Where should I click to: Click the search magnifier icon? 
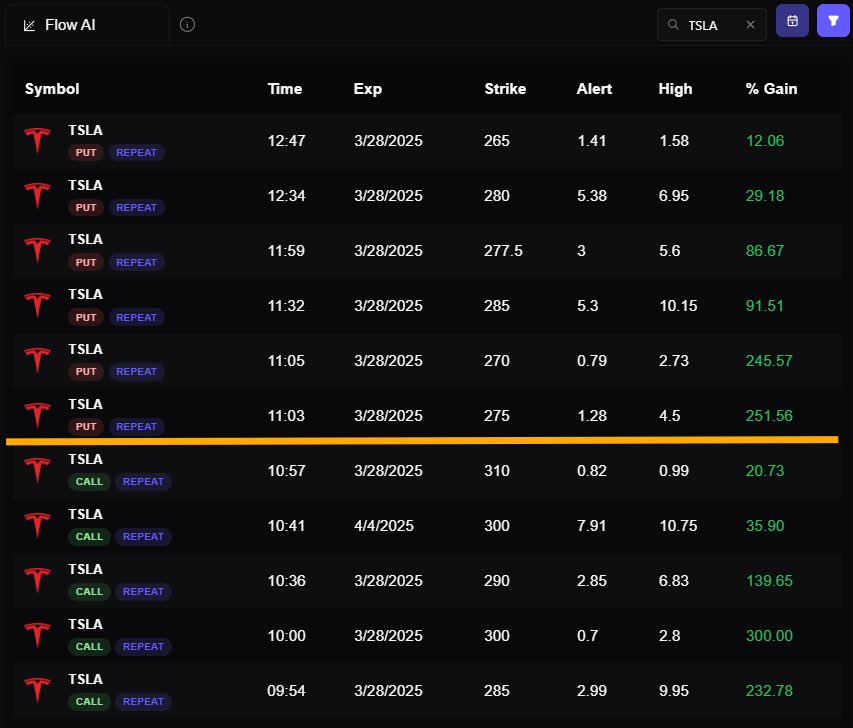673,24
